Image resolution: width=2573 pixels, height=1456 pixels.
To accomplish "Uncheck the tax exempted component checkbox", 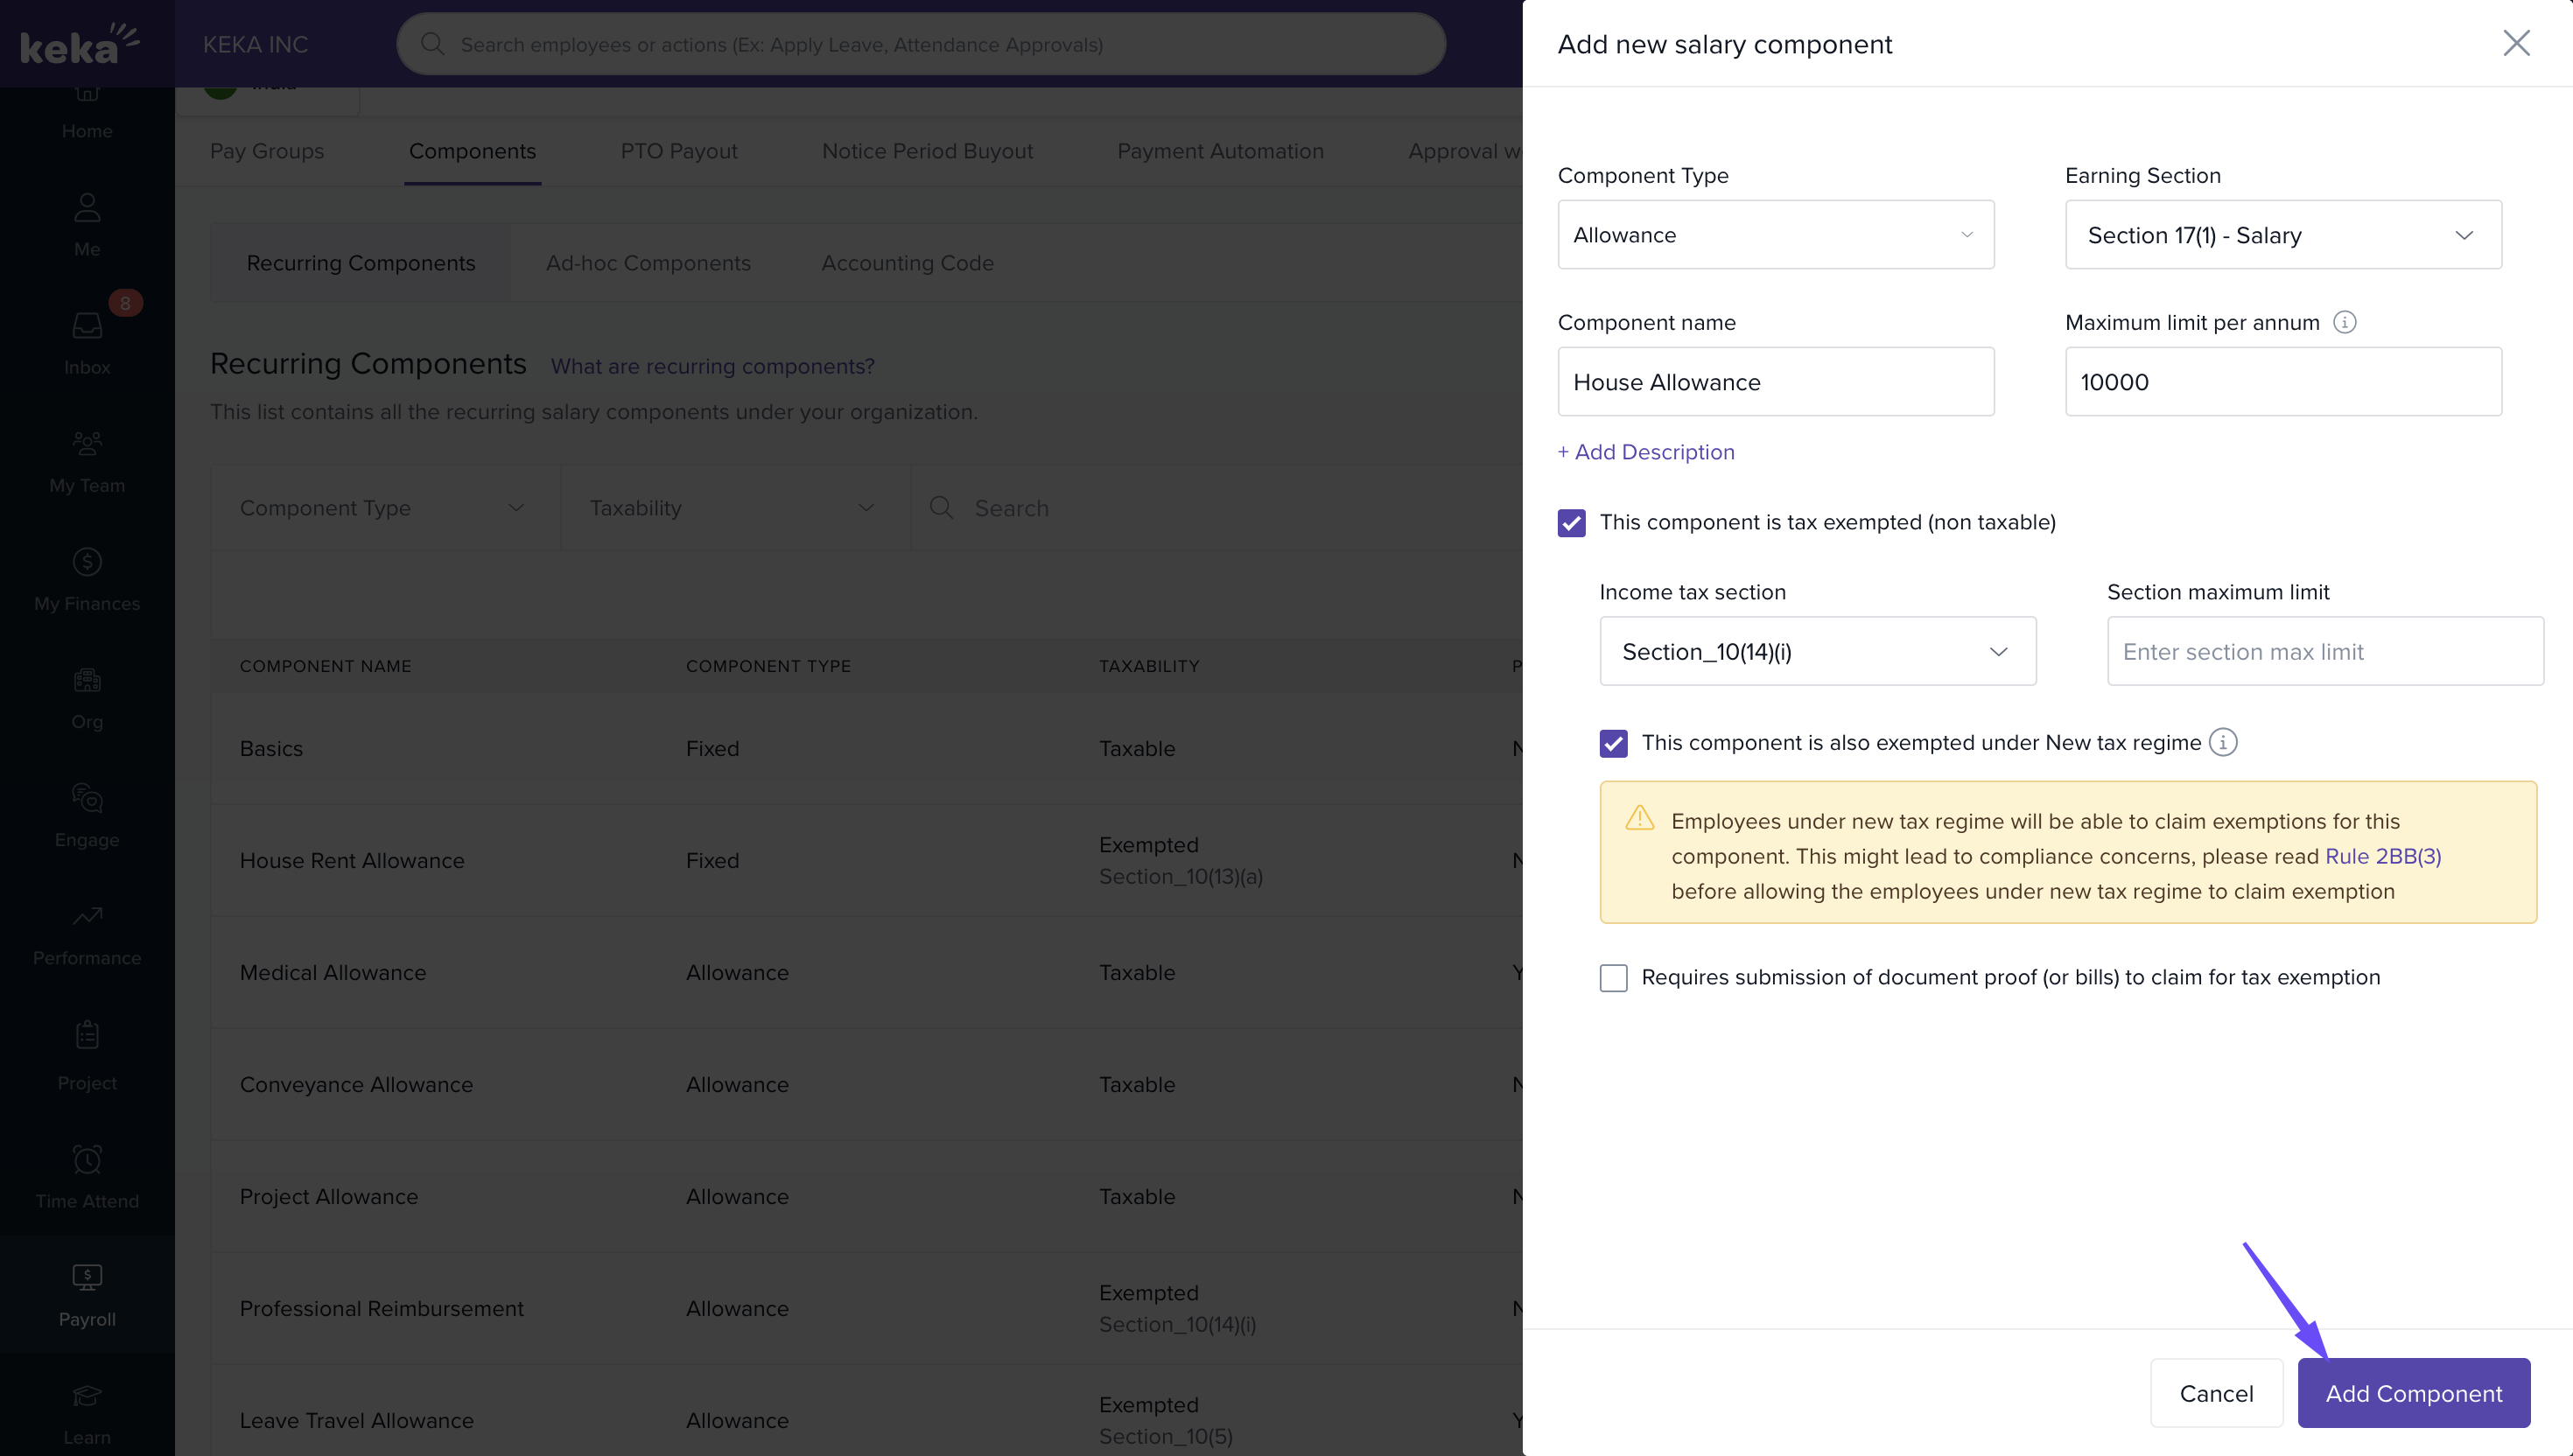I will [x=1571, y=523].
